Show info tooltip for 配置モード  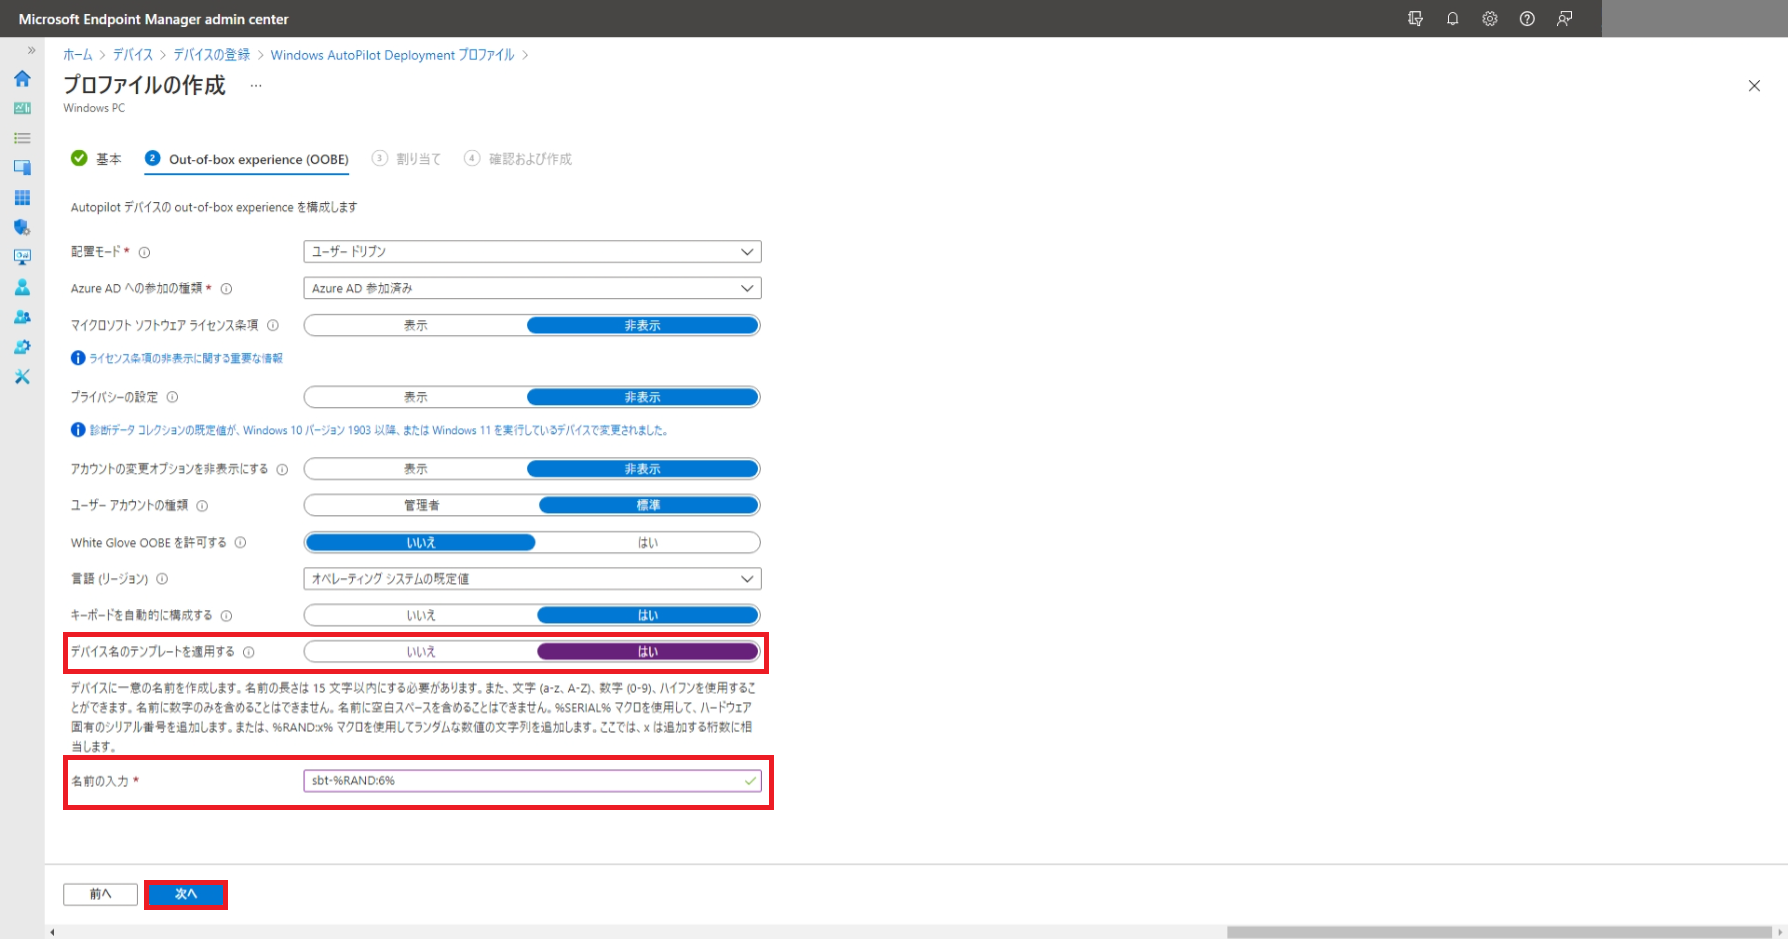144,252
